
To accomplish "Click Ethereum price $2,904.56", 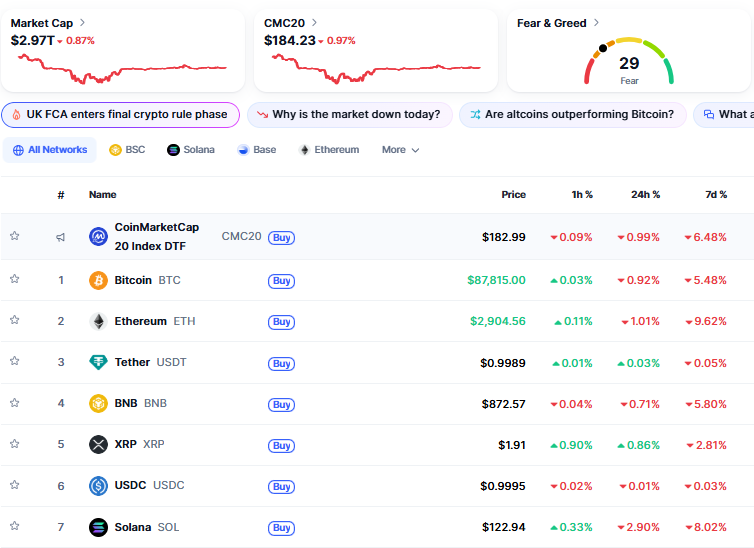I will (x=498, y=321).
